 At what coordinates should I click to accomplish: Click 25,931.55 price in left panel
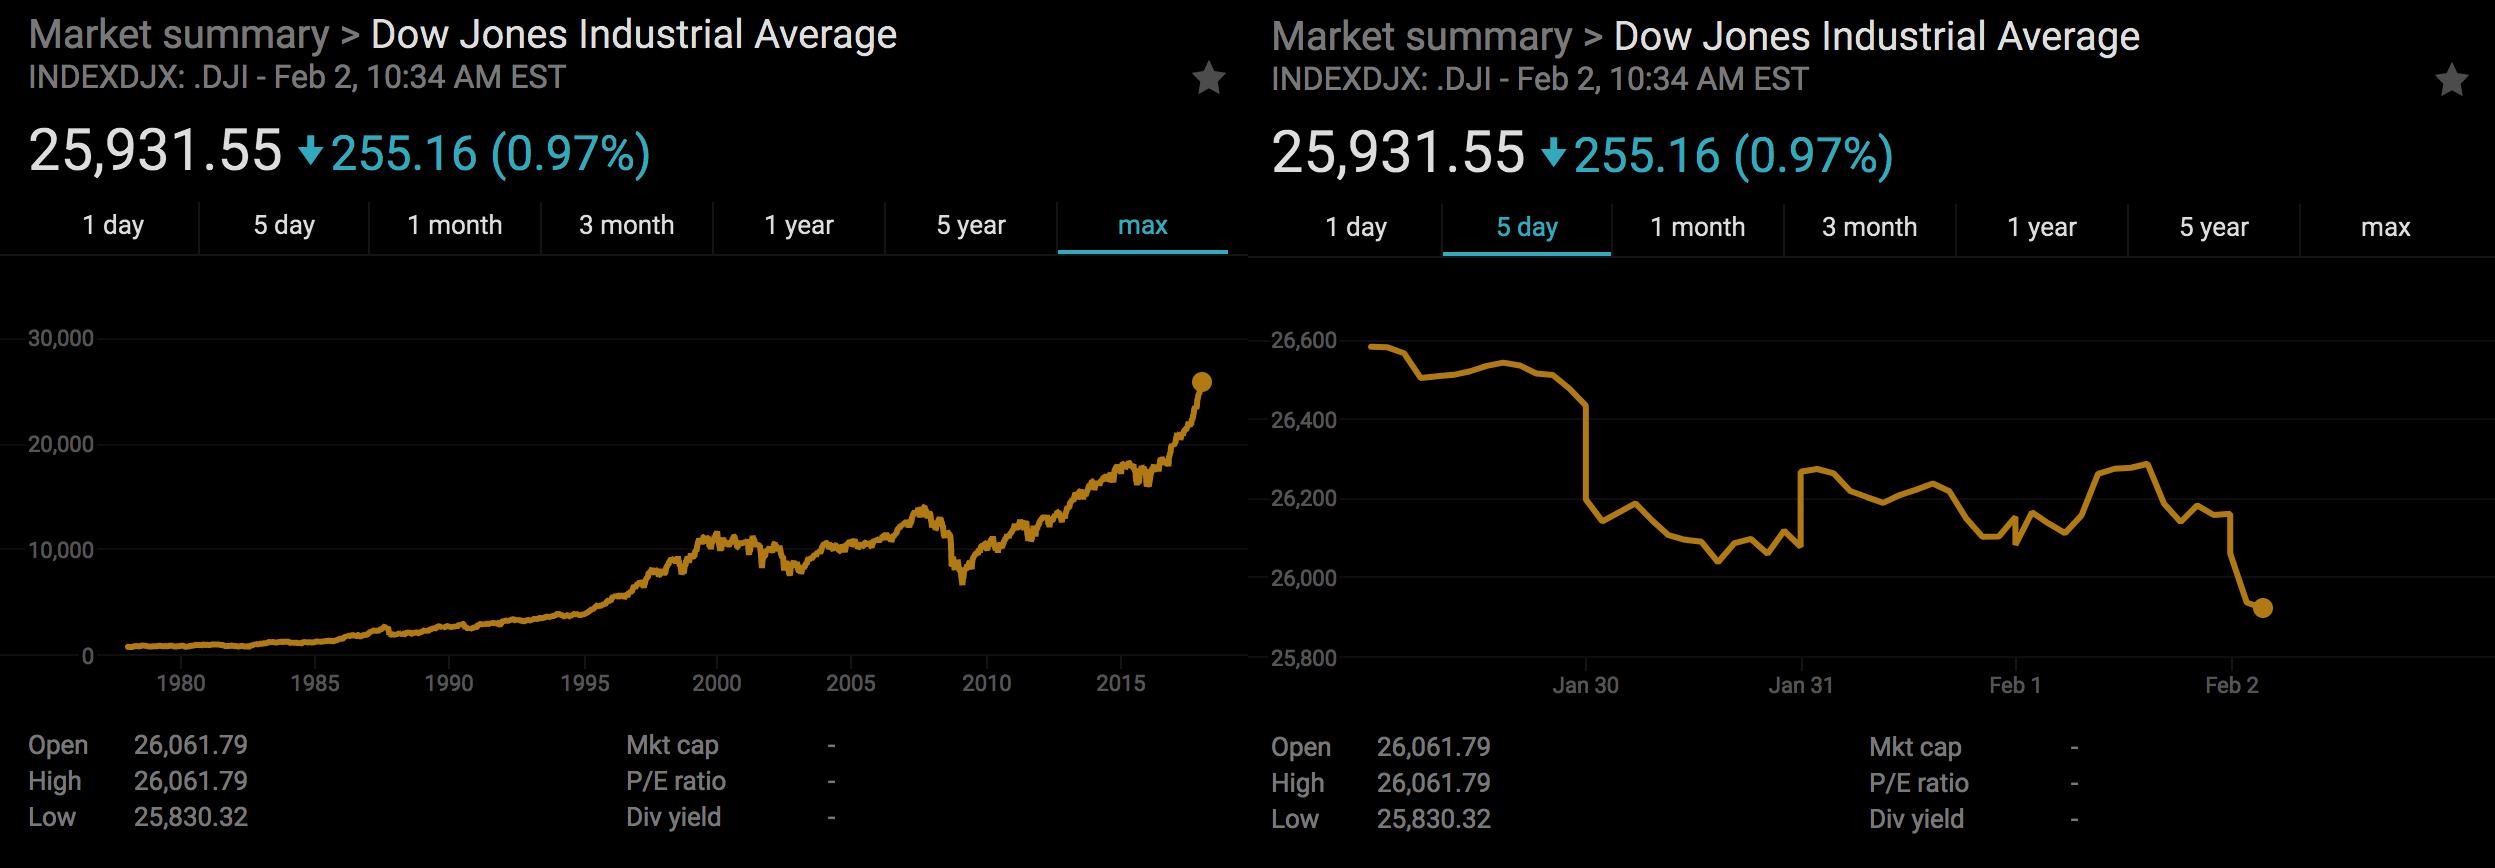tap(156, 152)
